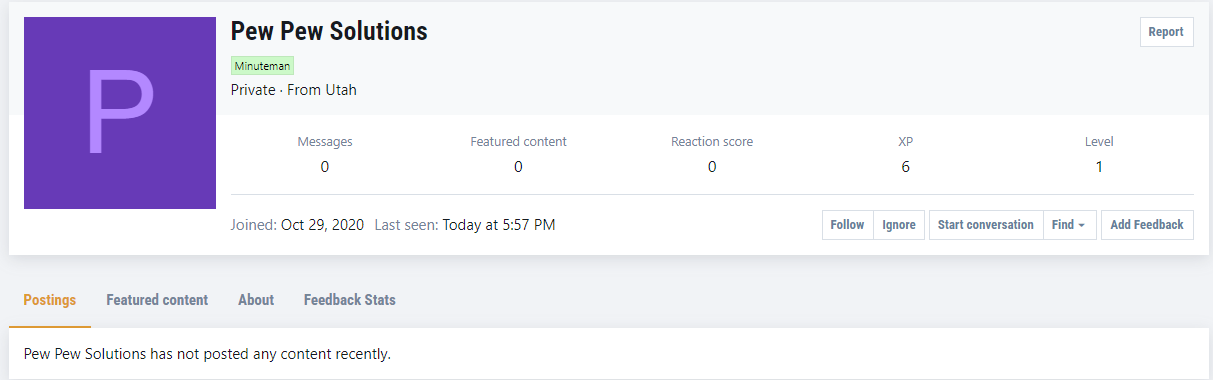Select the Postings tab
This screenshot has width=1213, height=380.
click(x=50, y=300)
